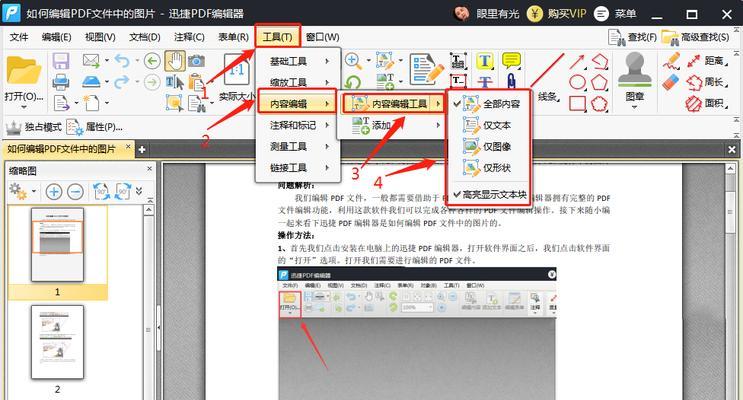The image size is (743, 400).
Task: Expand the 链接工具 submenu
Action: [298, 168]
